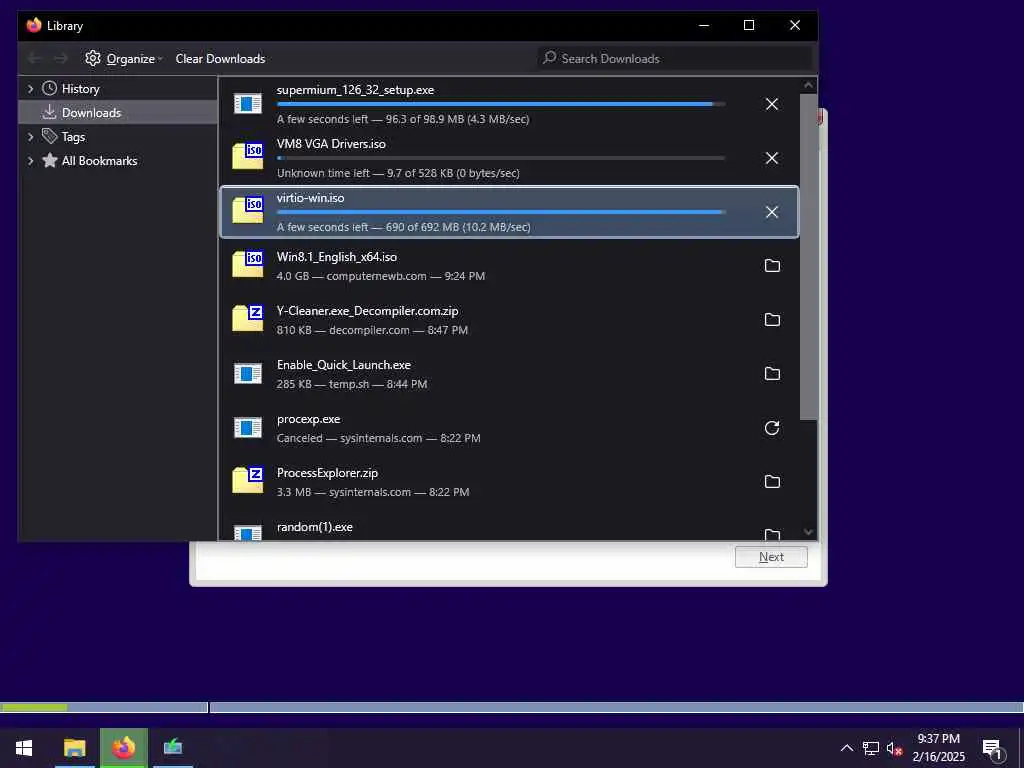Click Clear Downloads button

[220, 58]
